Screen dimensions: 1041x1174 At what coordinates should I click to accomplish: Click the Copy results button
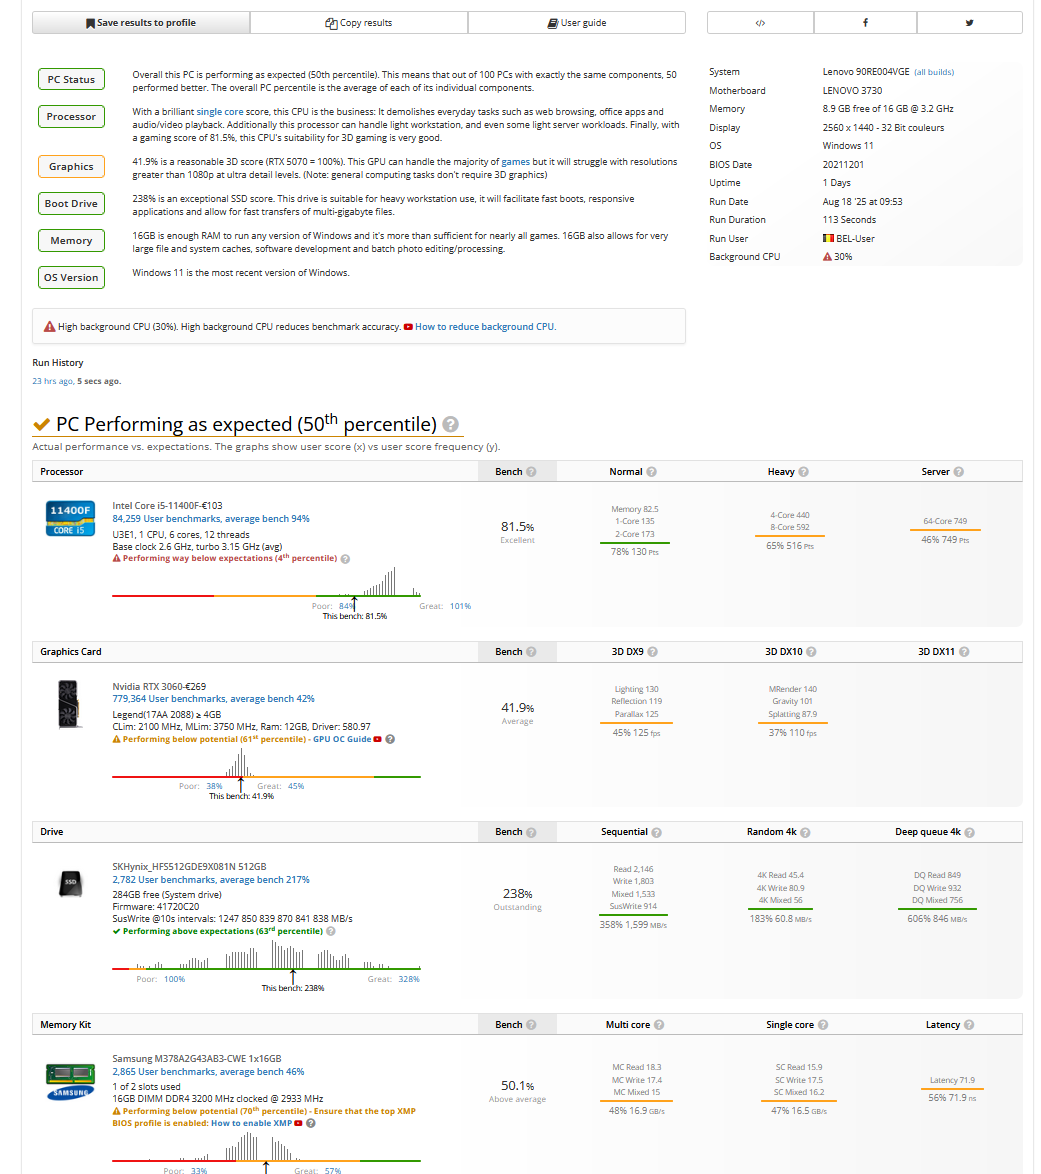[359, 22]
